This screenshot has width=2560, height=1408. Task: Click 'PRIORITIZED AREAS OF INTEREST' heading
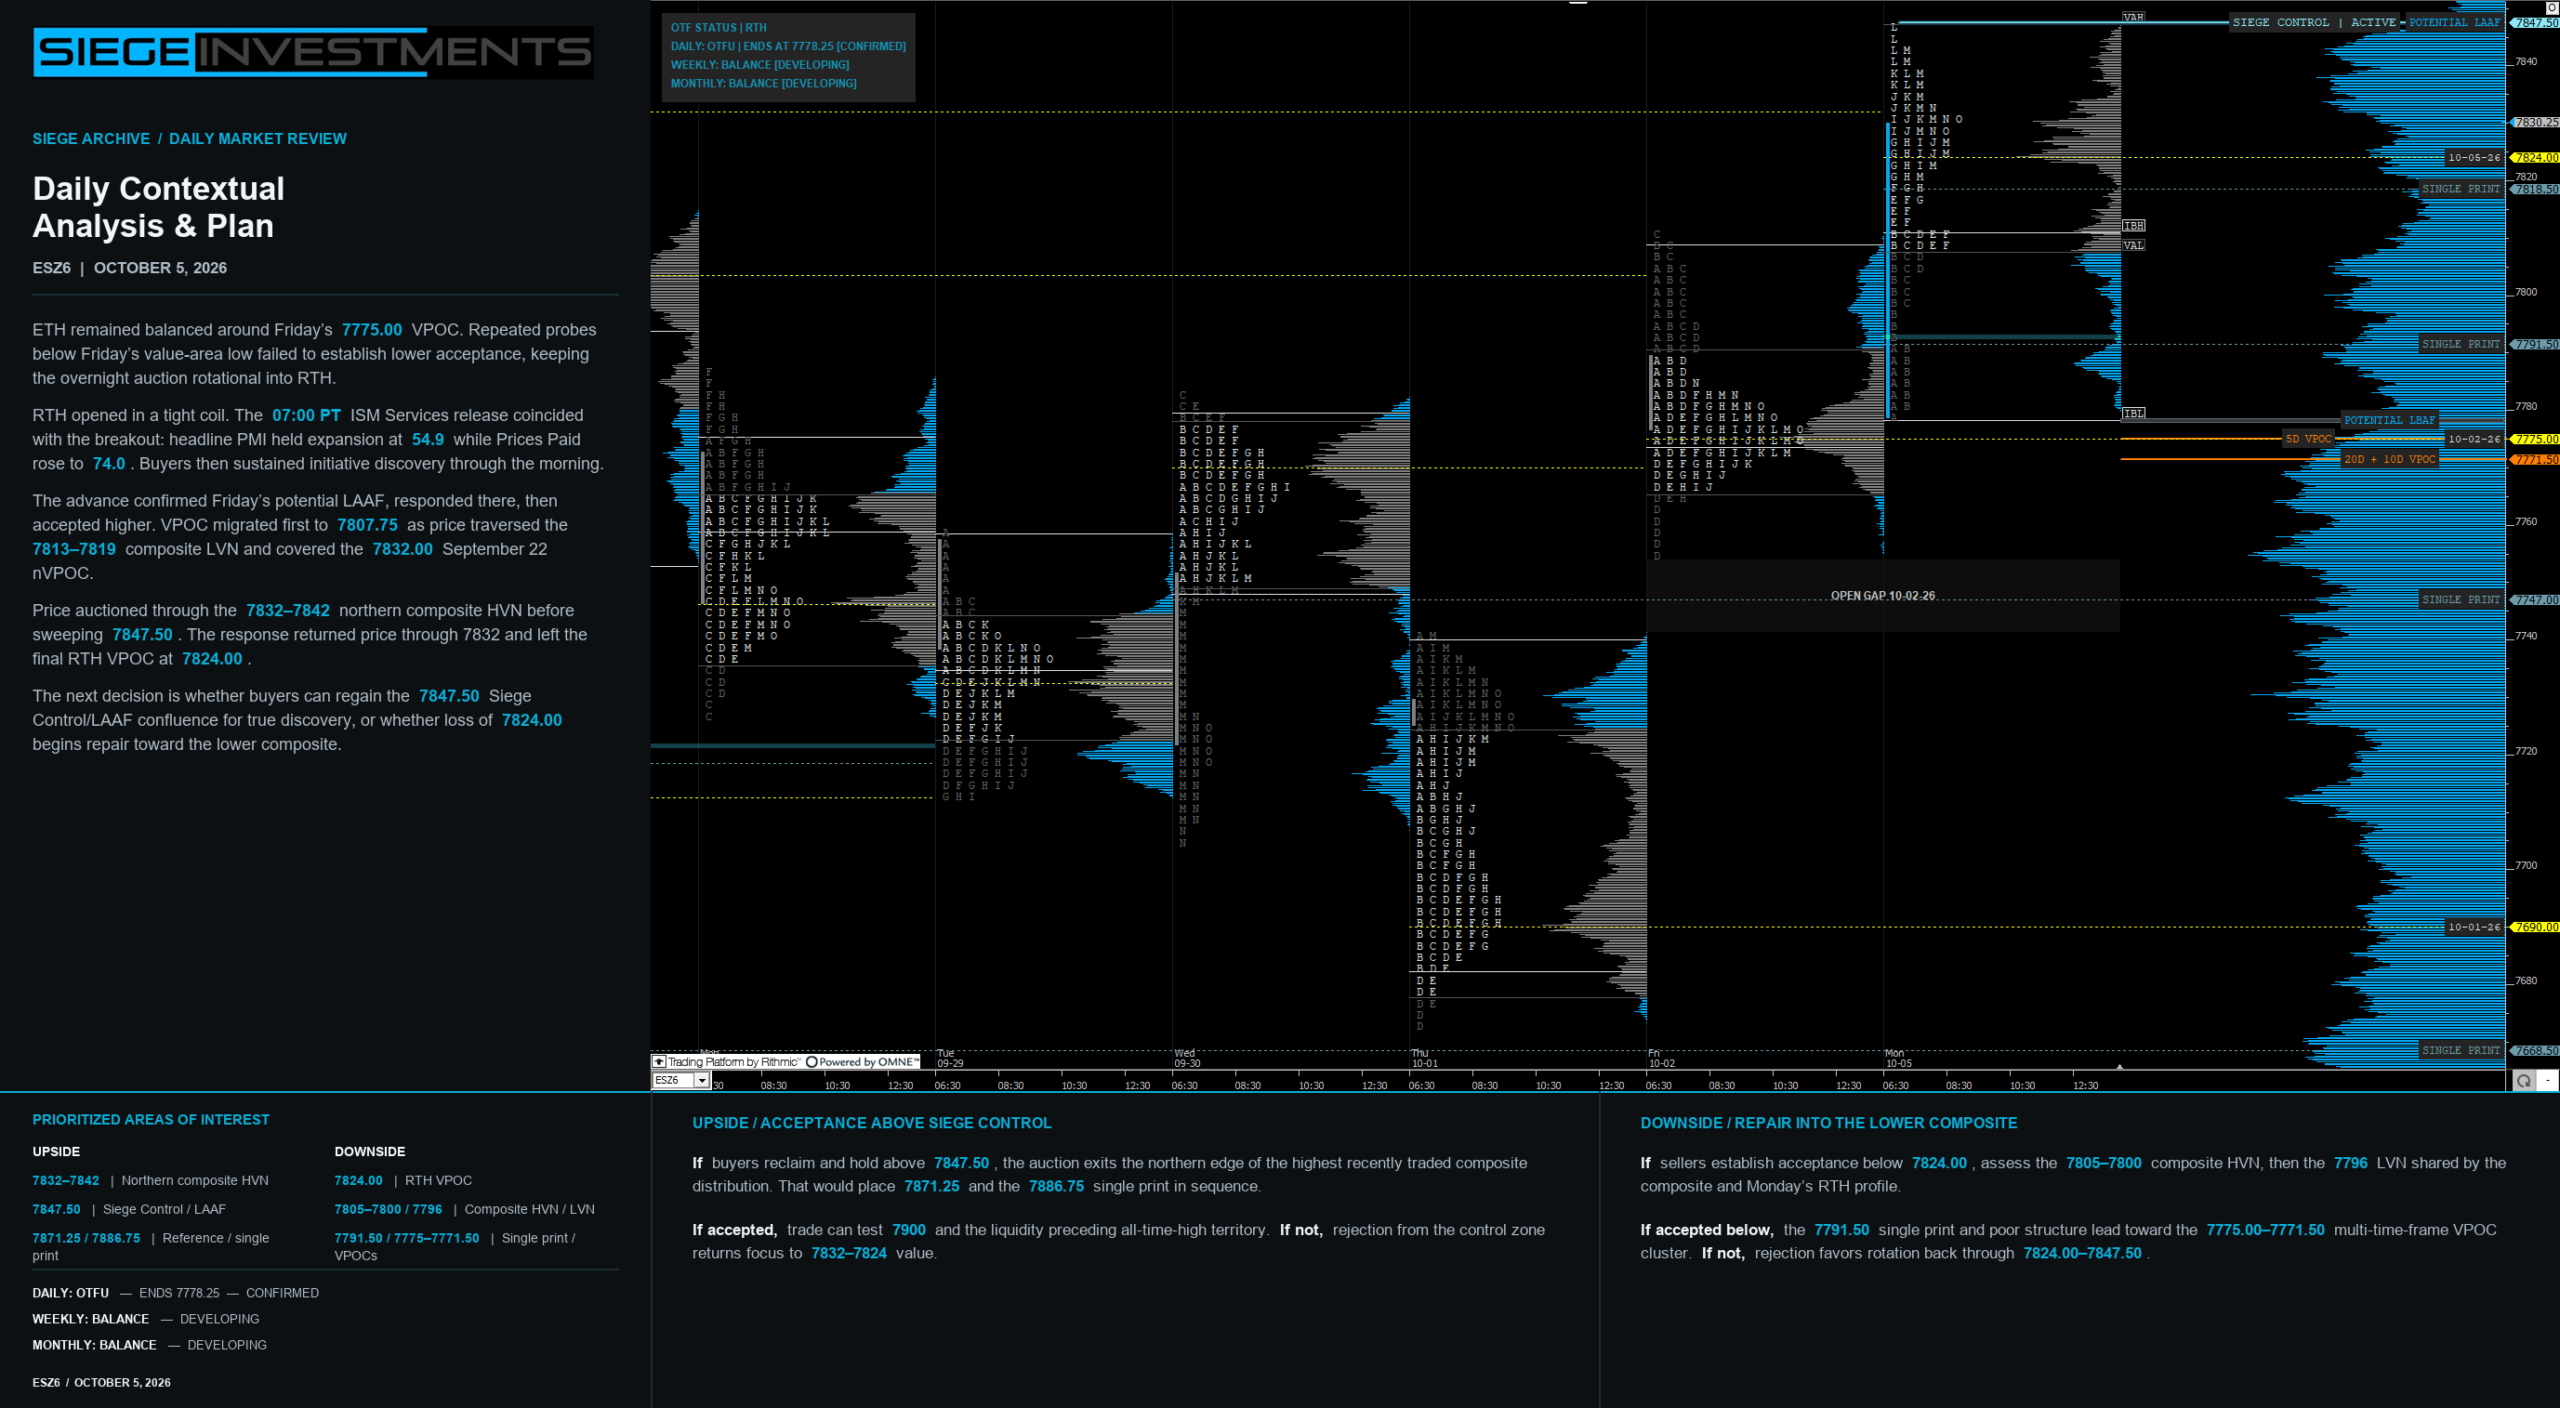(151, 1120)
